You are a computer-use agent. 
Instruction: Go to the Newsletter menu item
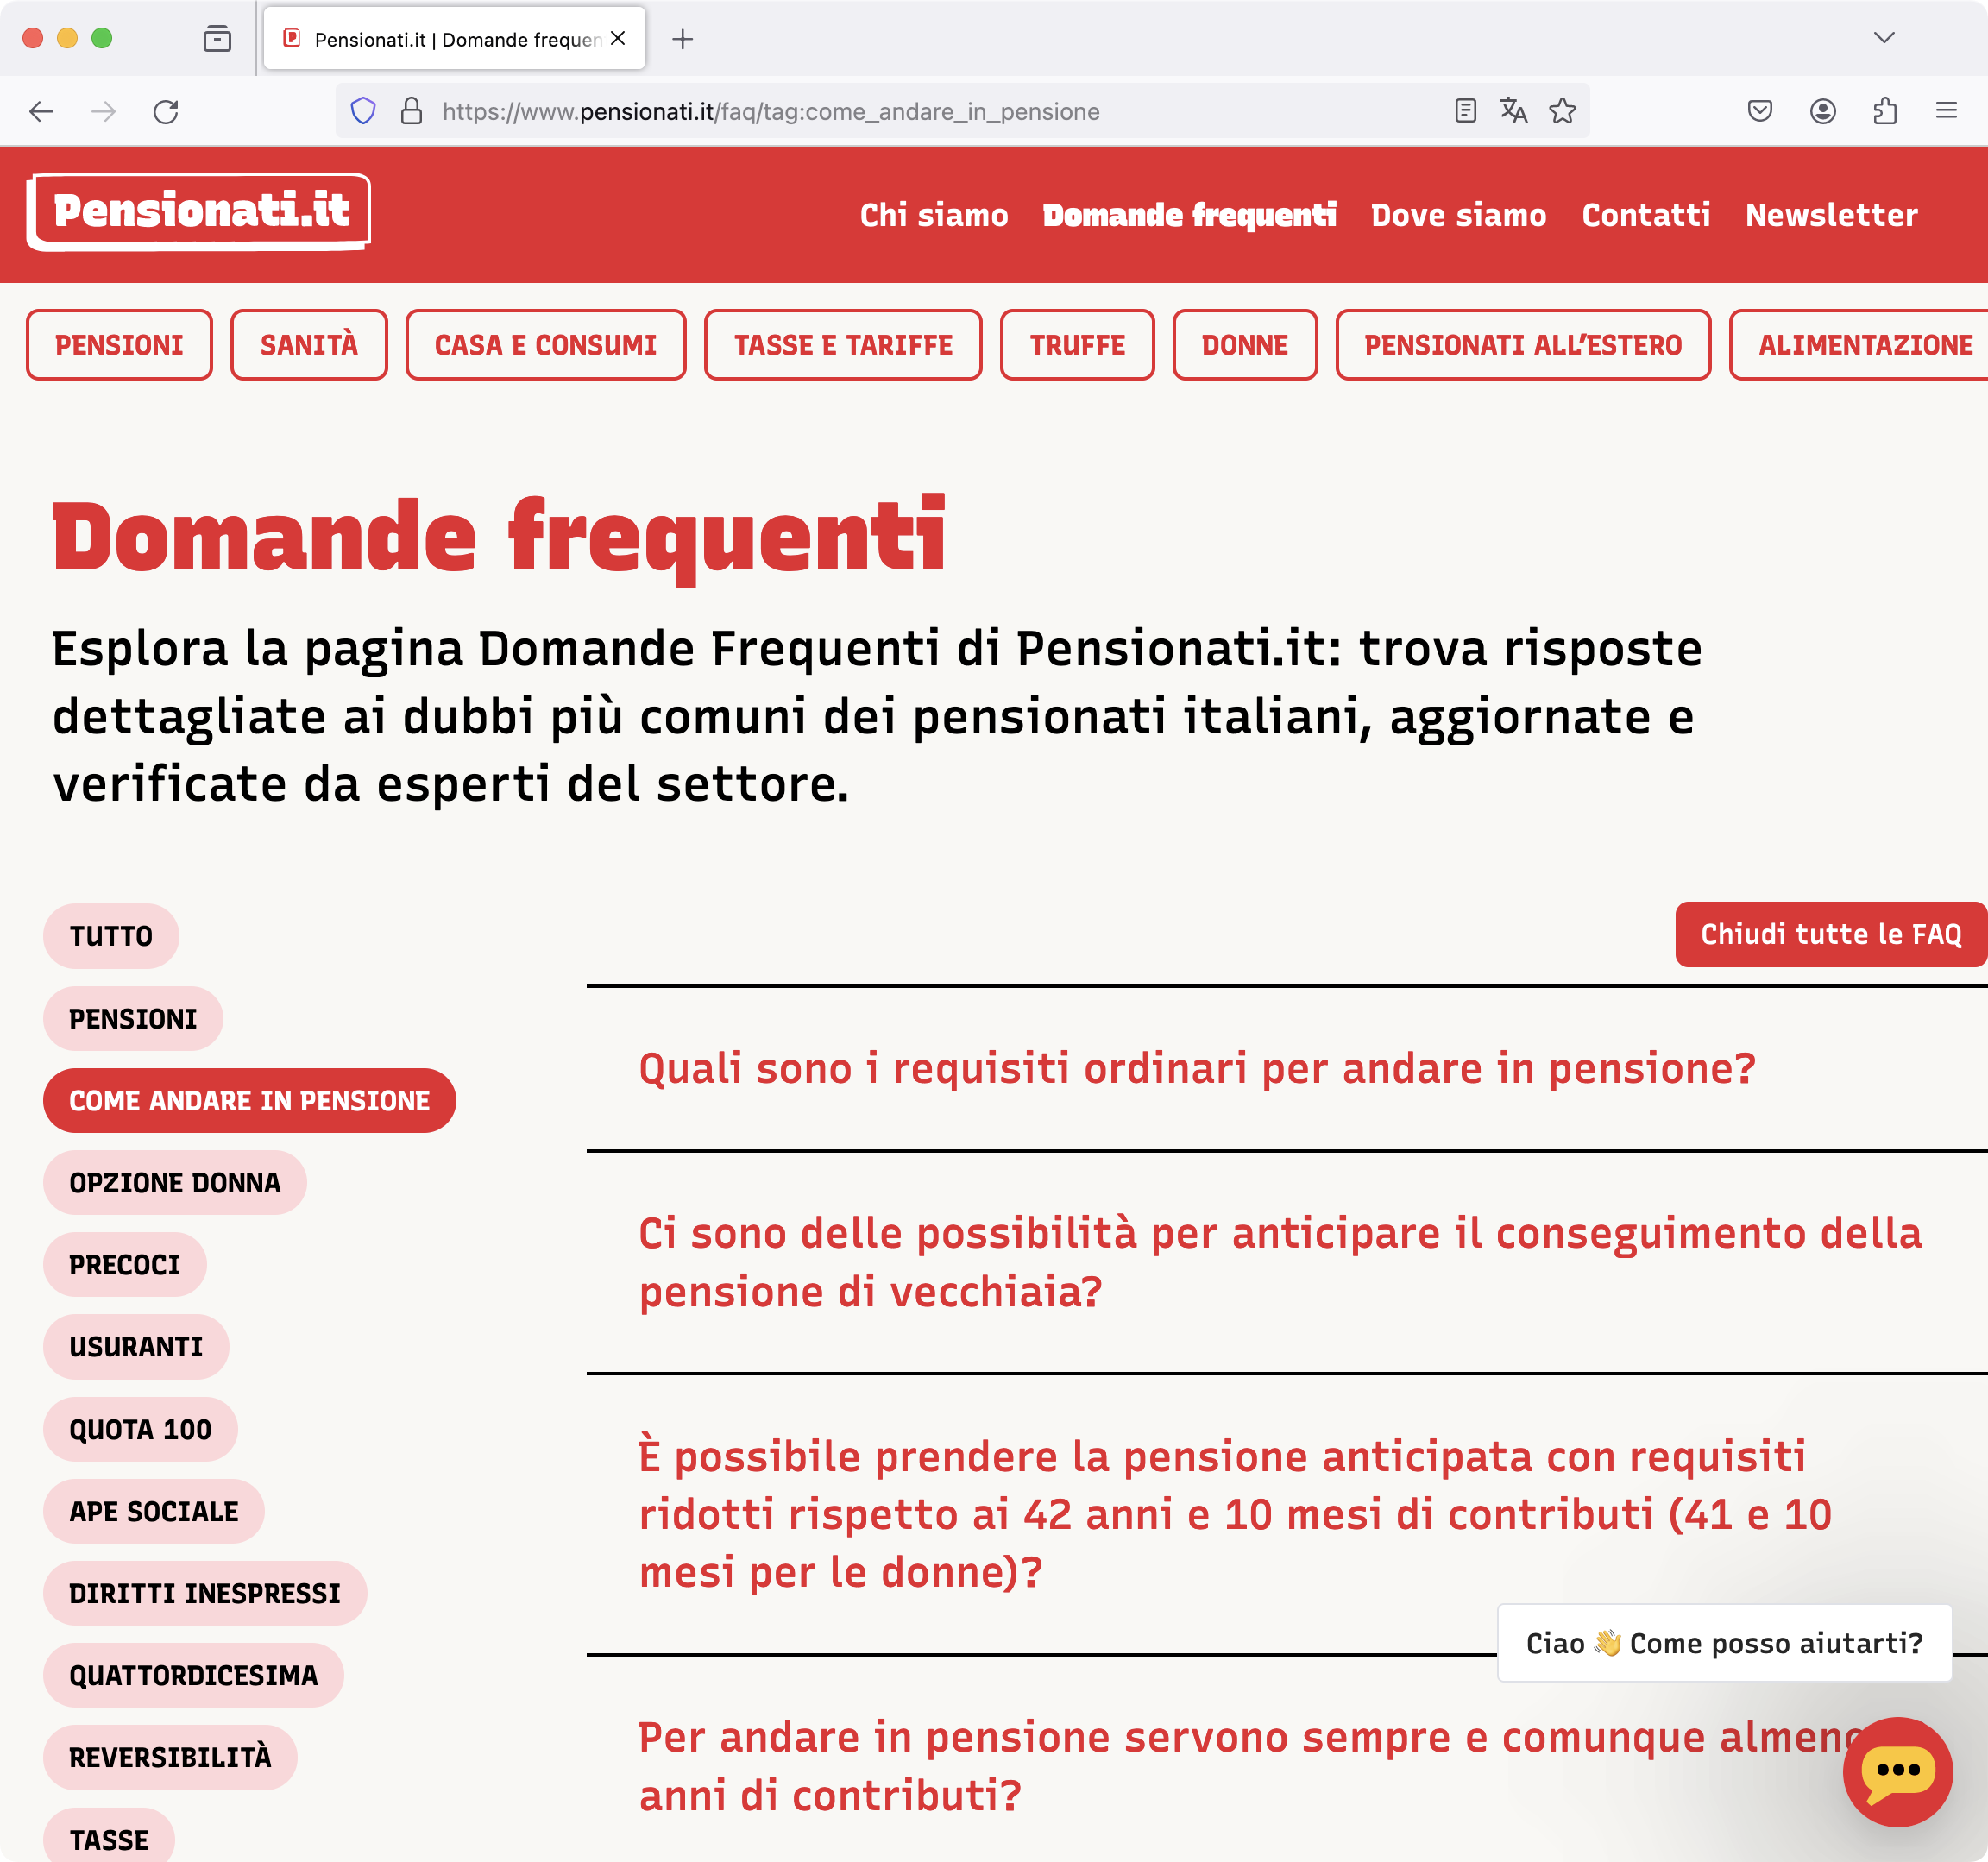pyautogui.click(x=1830, y=215)
